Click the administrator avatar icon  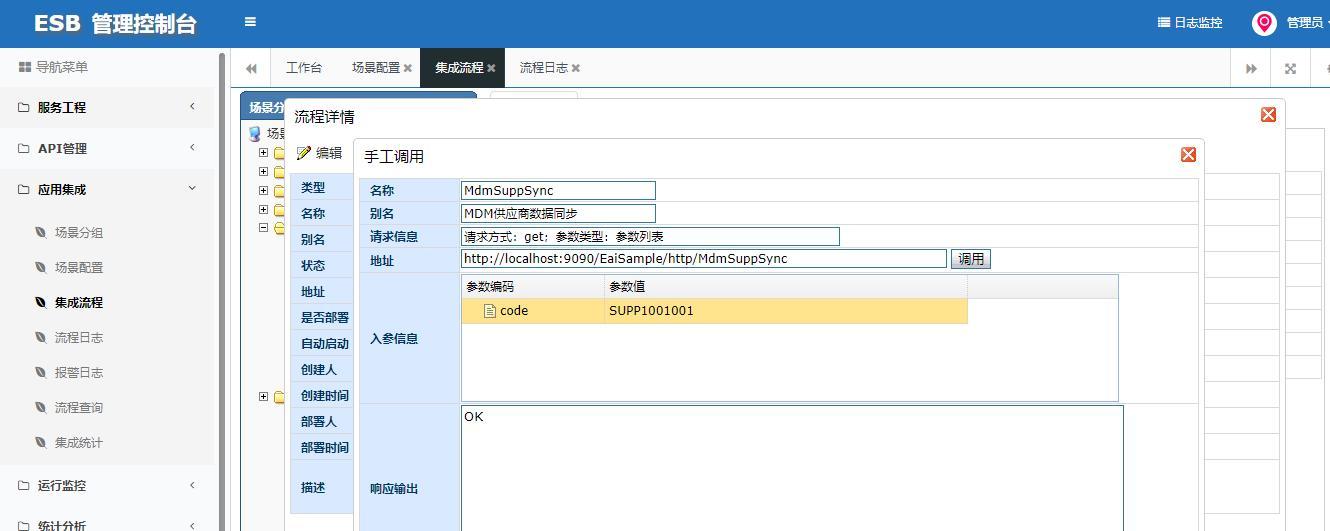tap(1264, 23)
